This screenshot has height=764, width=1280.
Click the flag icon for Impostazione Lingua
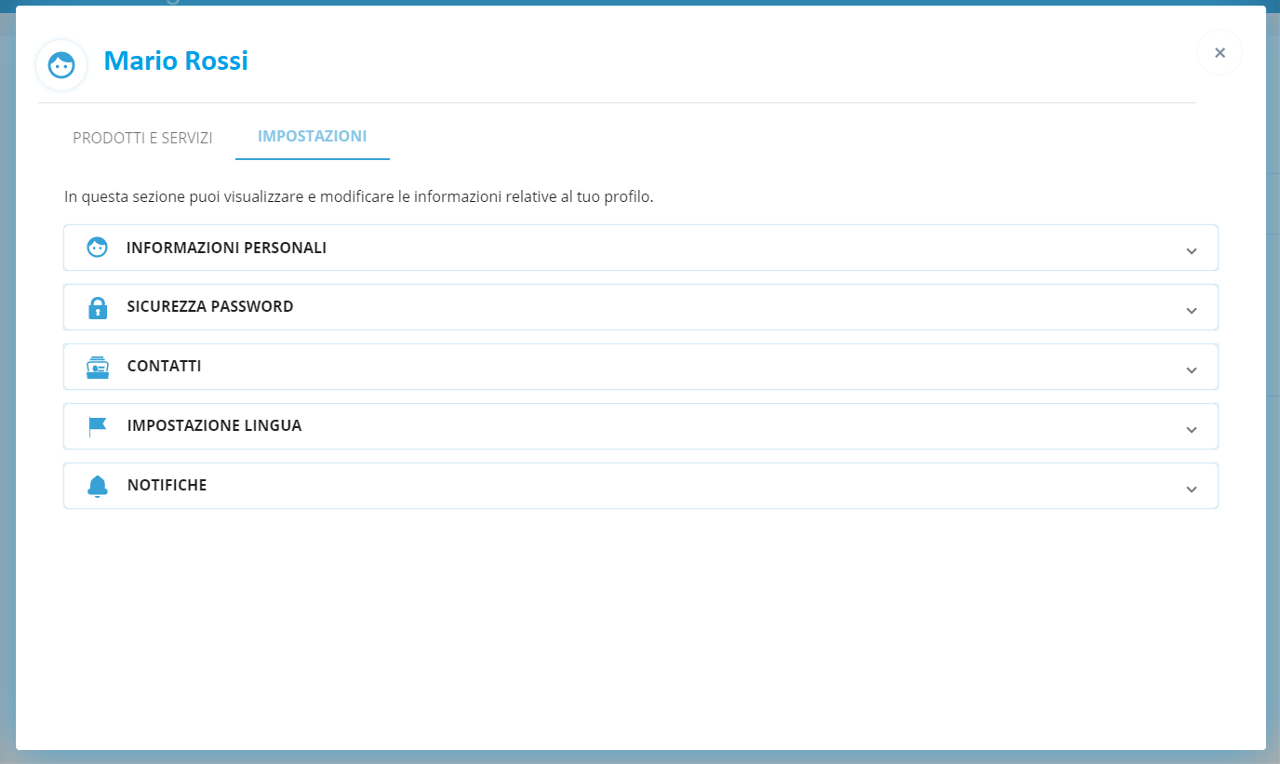97,427
